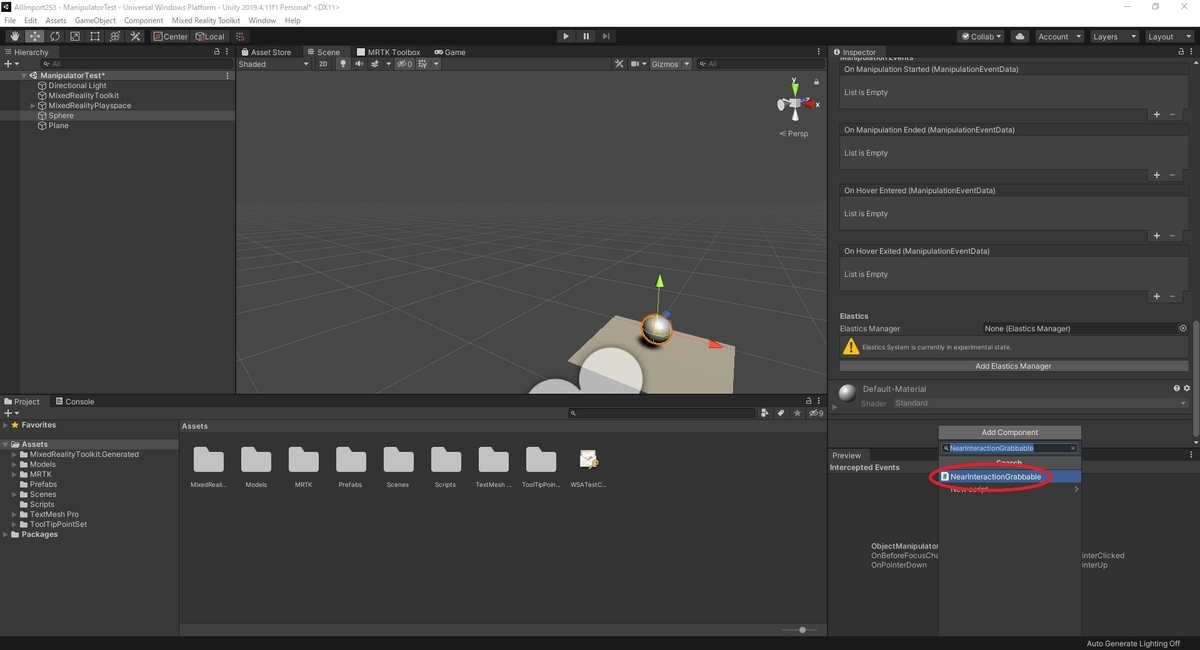Toggle grid snapping icon in toolbar
This screenshot has width=1200, height=650.
tap(240, 36)
